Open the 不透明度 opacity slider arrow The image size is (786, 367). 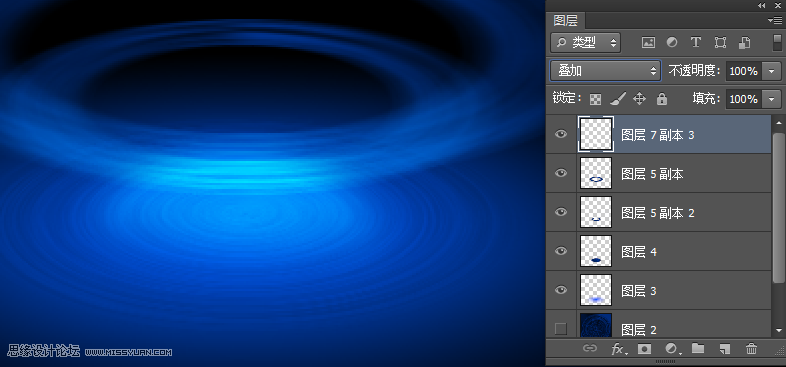click(x=771, y=71)
